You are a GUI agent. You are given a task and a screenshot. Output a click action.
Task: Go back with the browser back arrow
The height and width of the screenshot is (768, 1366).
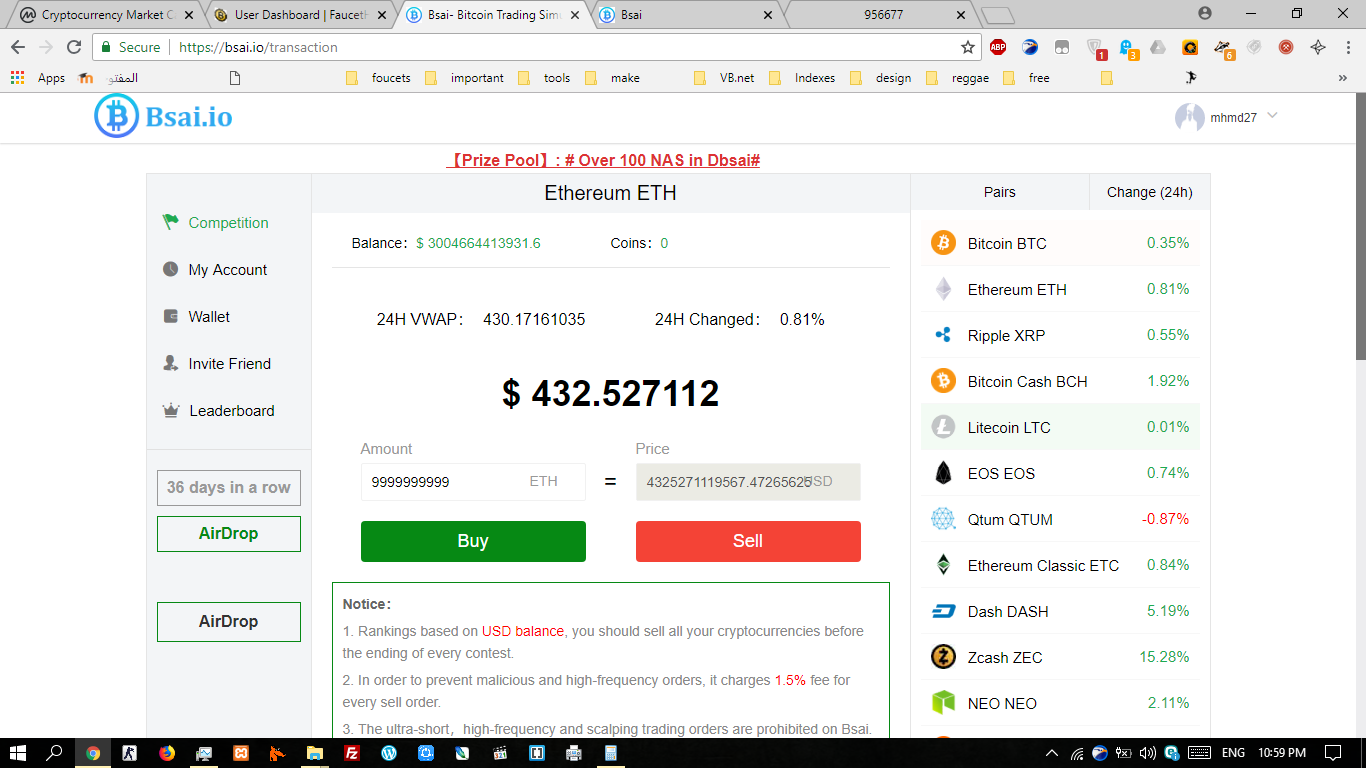(18, 47)
